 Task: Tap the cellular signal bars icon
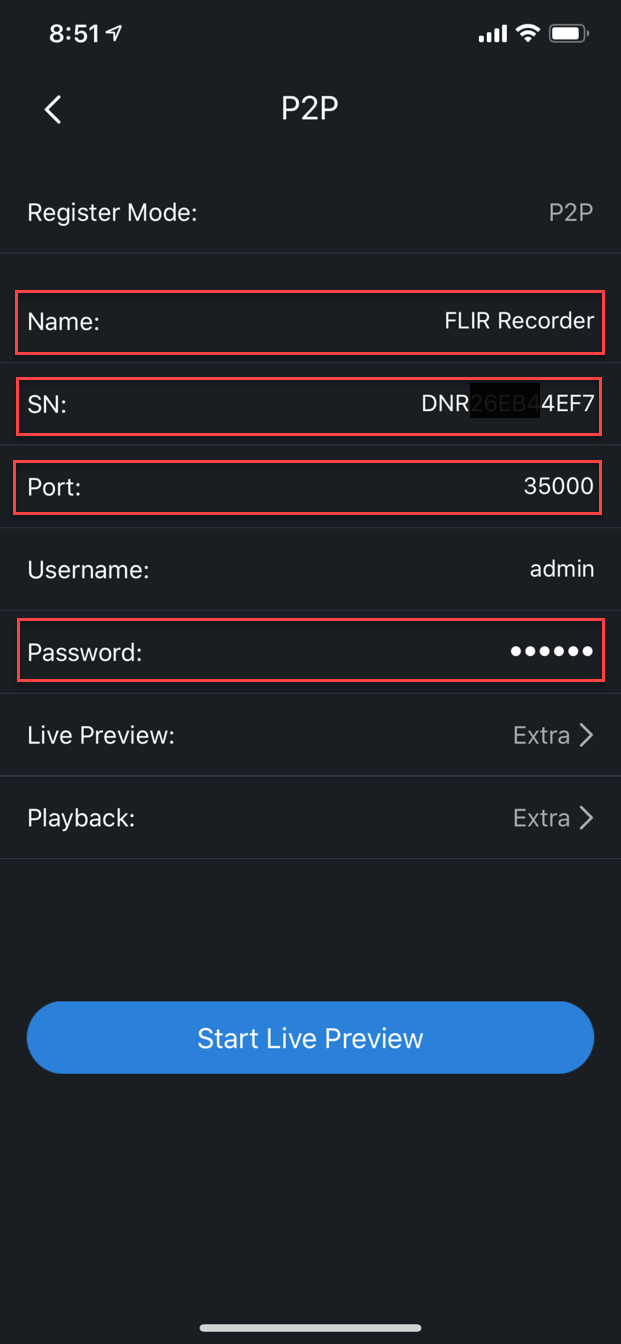493,35
